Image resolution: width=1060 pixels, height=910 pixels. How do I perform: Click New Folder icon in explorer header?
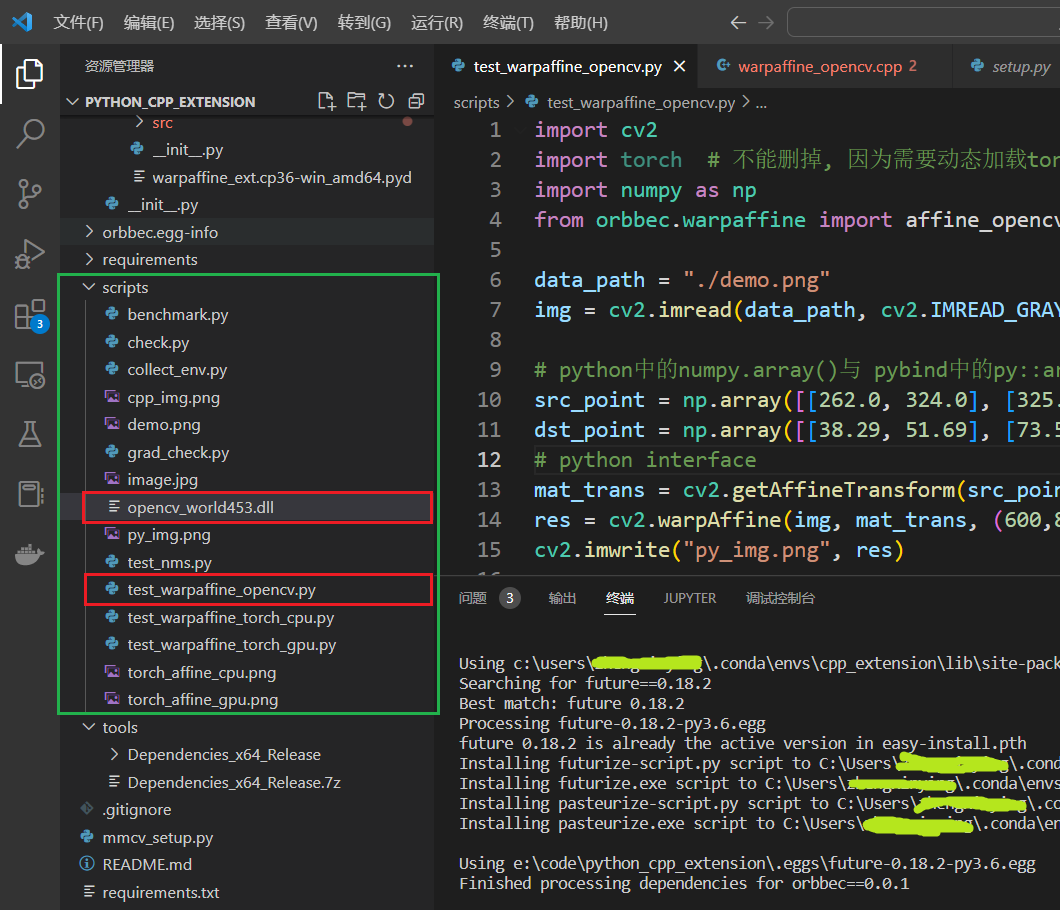tap(356, 101)
